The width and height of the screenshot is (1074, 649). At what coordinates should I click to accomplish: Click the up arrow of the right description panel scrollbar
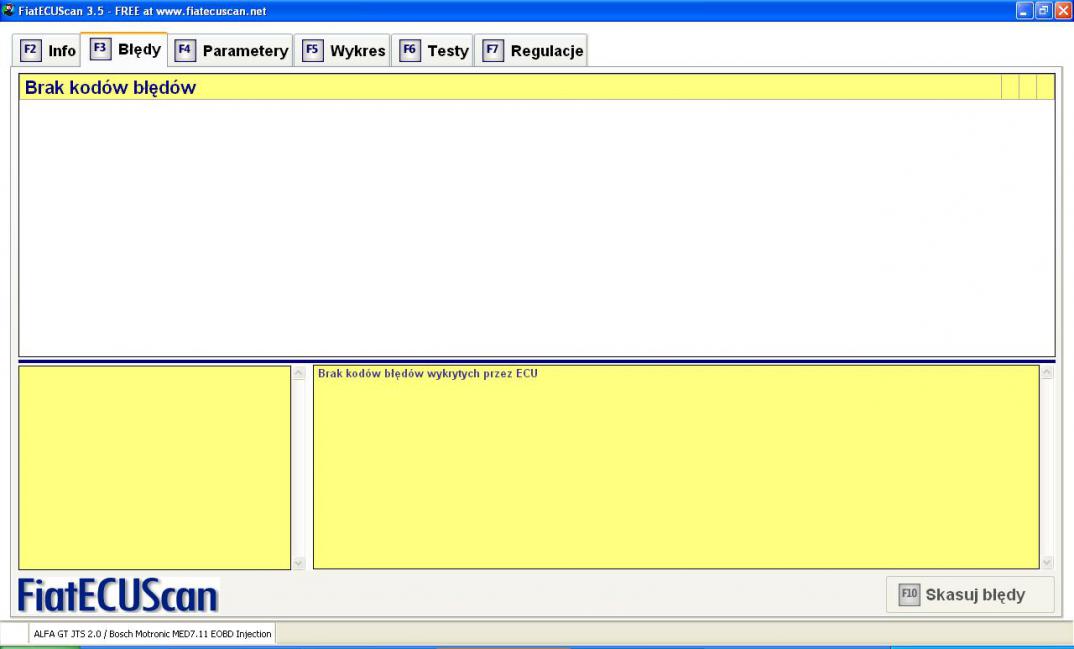pyautogui.click(x=1047, y=373)
